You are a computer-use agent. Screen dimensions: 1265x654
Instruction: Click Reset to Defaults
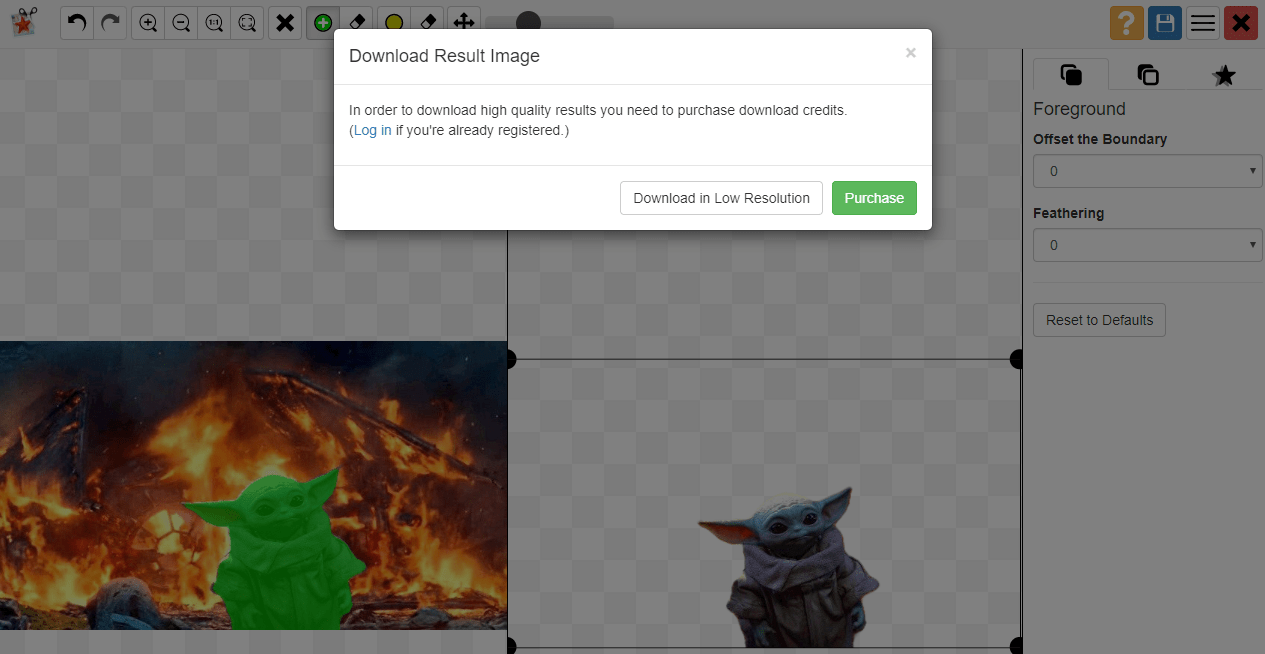1099,320
